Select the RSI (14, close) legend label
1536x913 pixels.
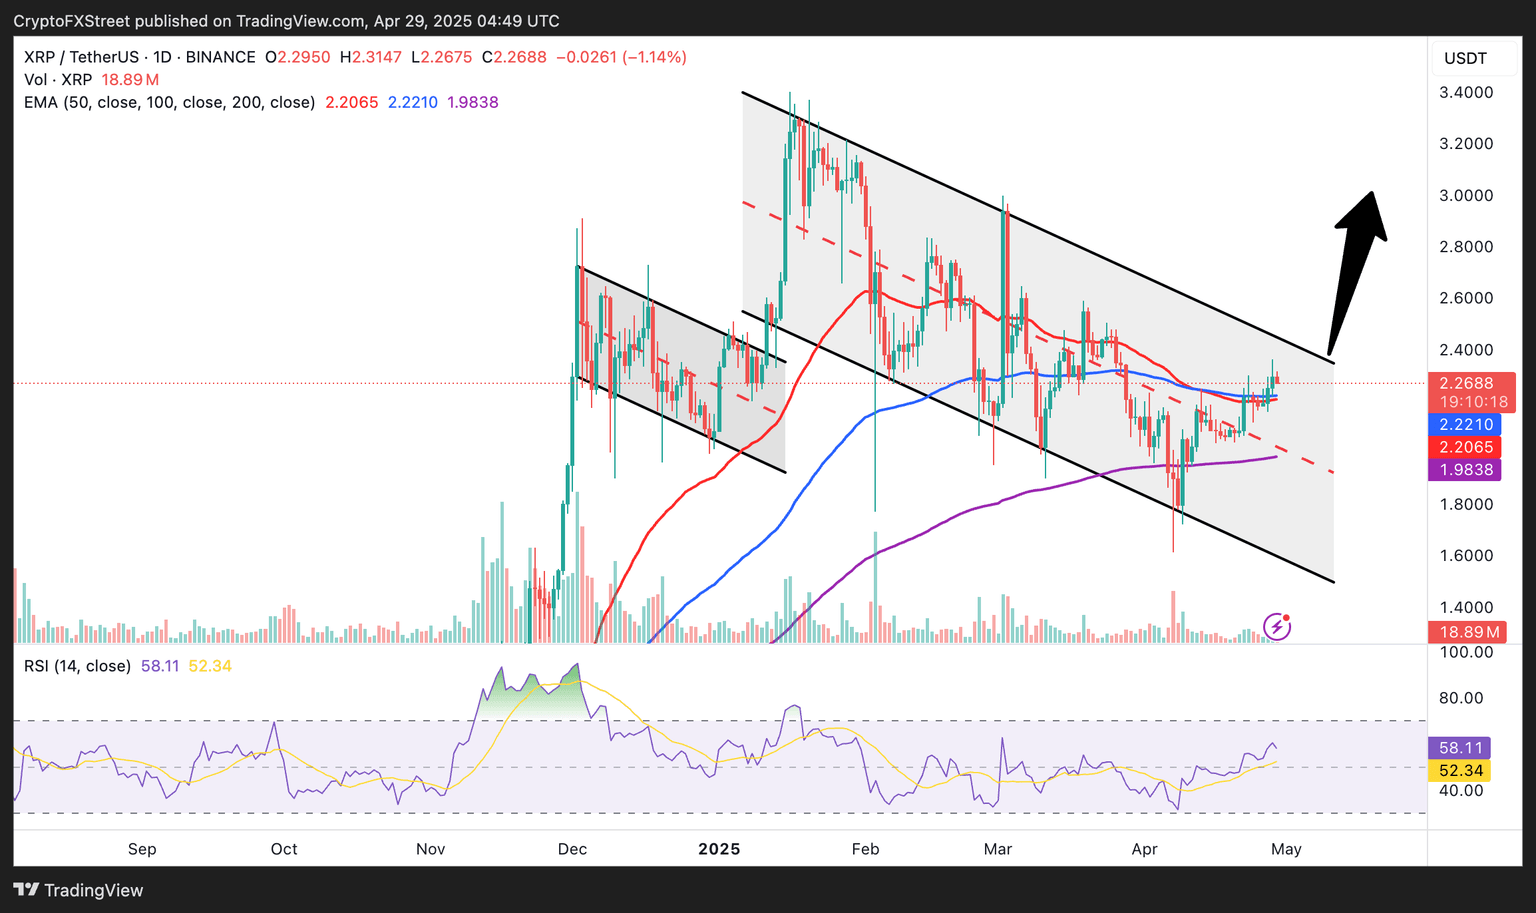click(78, 666)
